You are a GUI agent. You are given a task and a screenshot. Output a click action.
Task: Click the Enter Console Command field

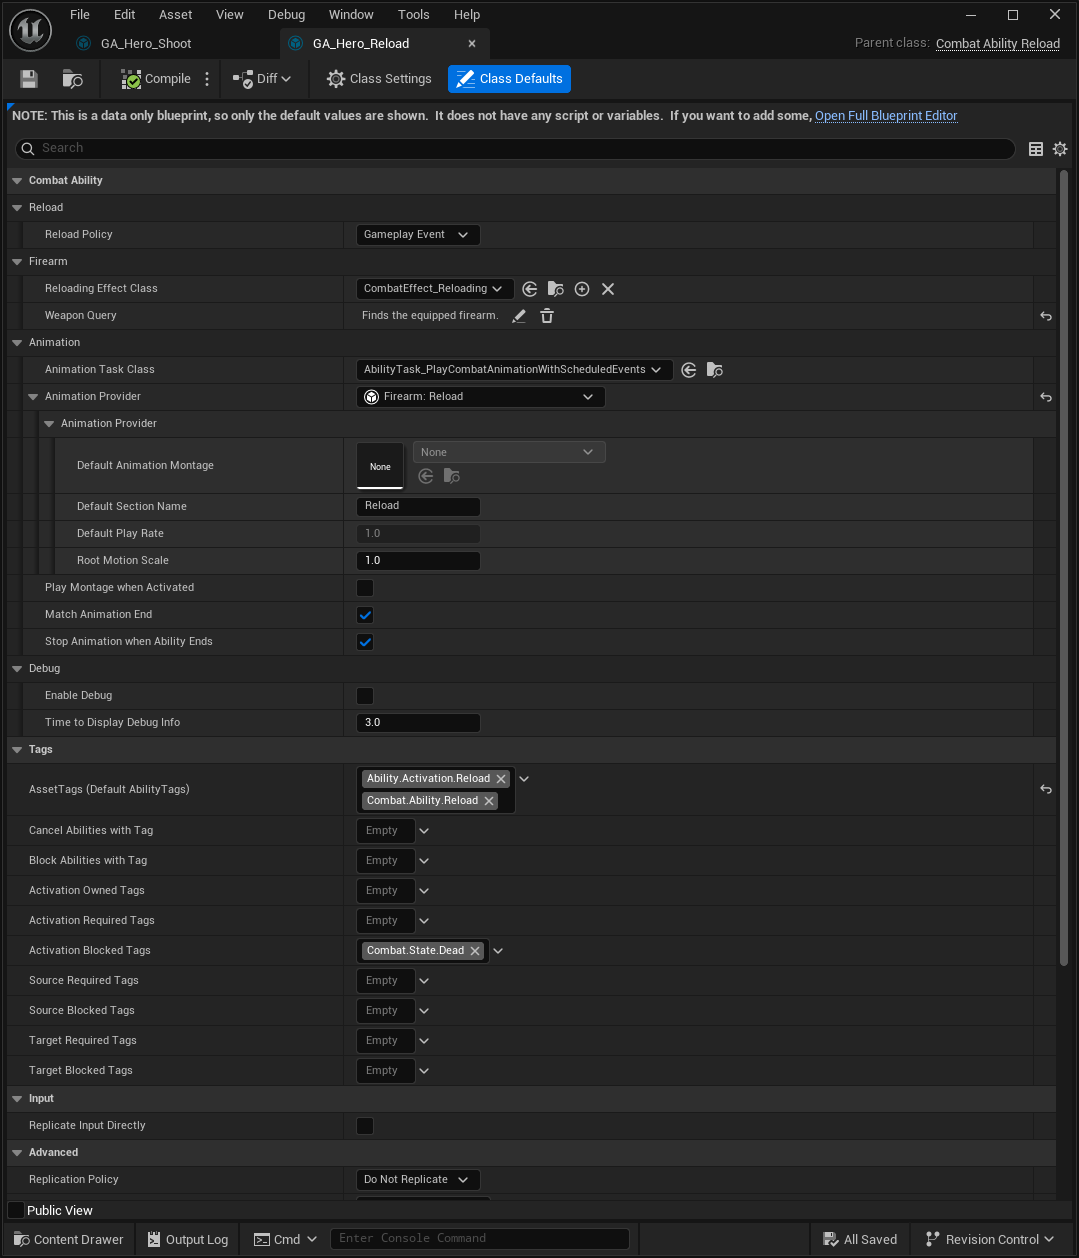coord(480,1238)
